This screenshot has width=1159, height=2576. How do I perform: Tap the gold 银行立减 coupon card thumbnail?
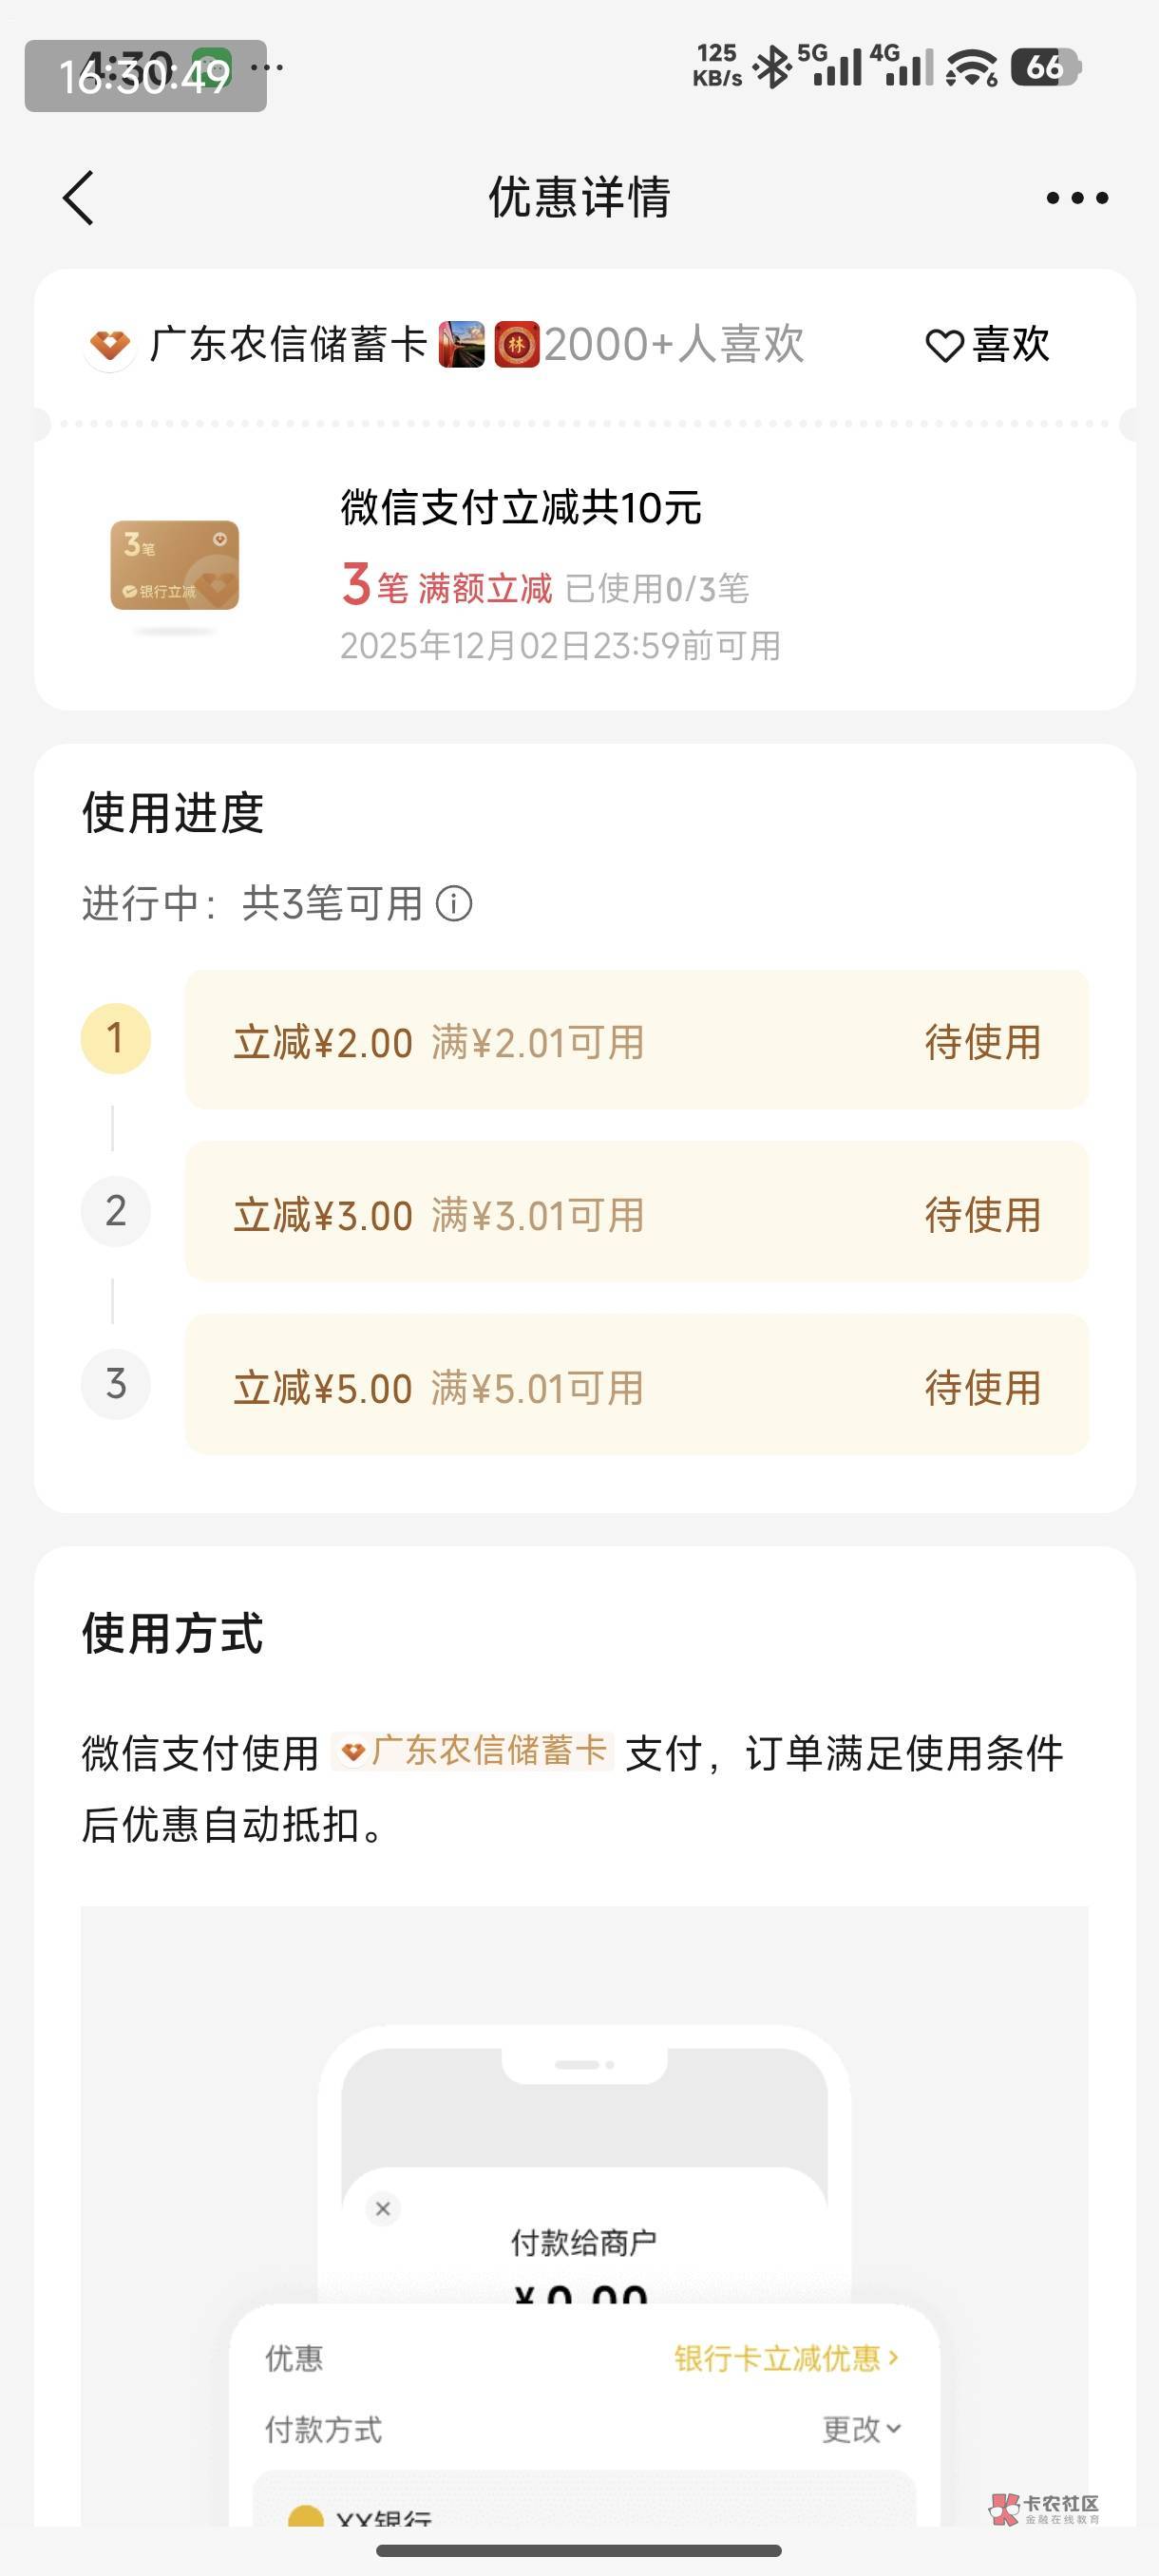(x=175, y=566)
